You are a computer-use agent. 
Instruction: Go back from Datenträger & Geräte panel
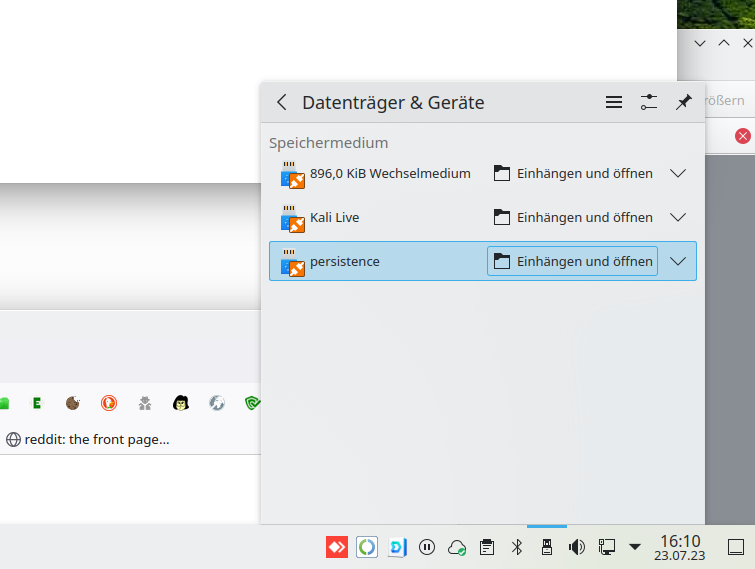tap(282, 102)
